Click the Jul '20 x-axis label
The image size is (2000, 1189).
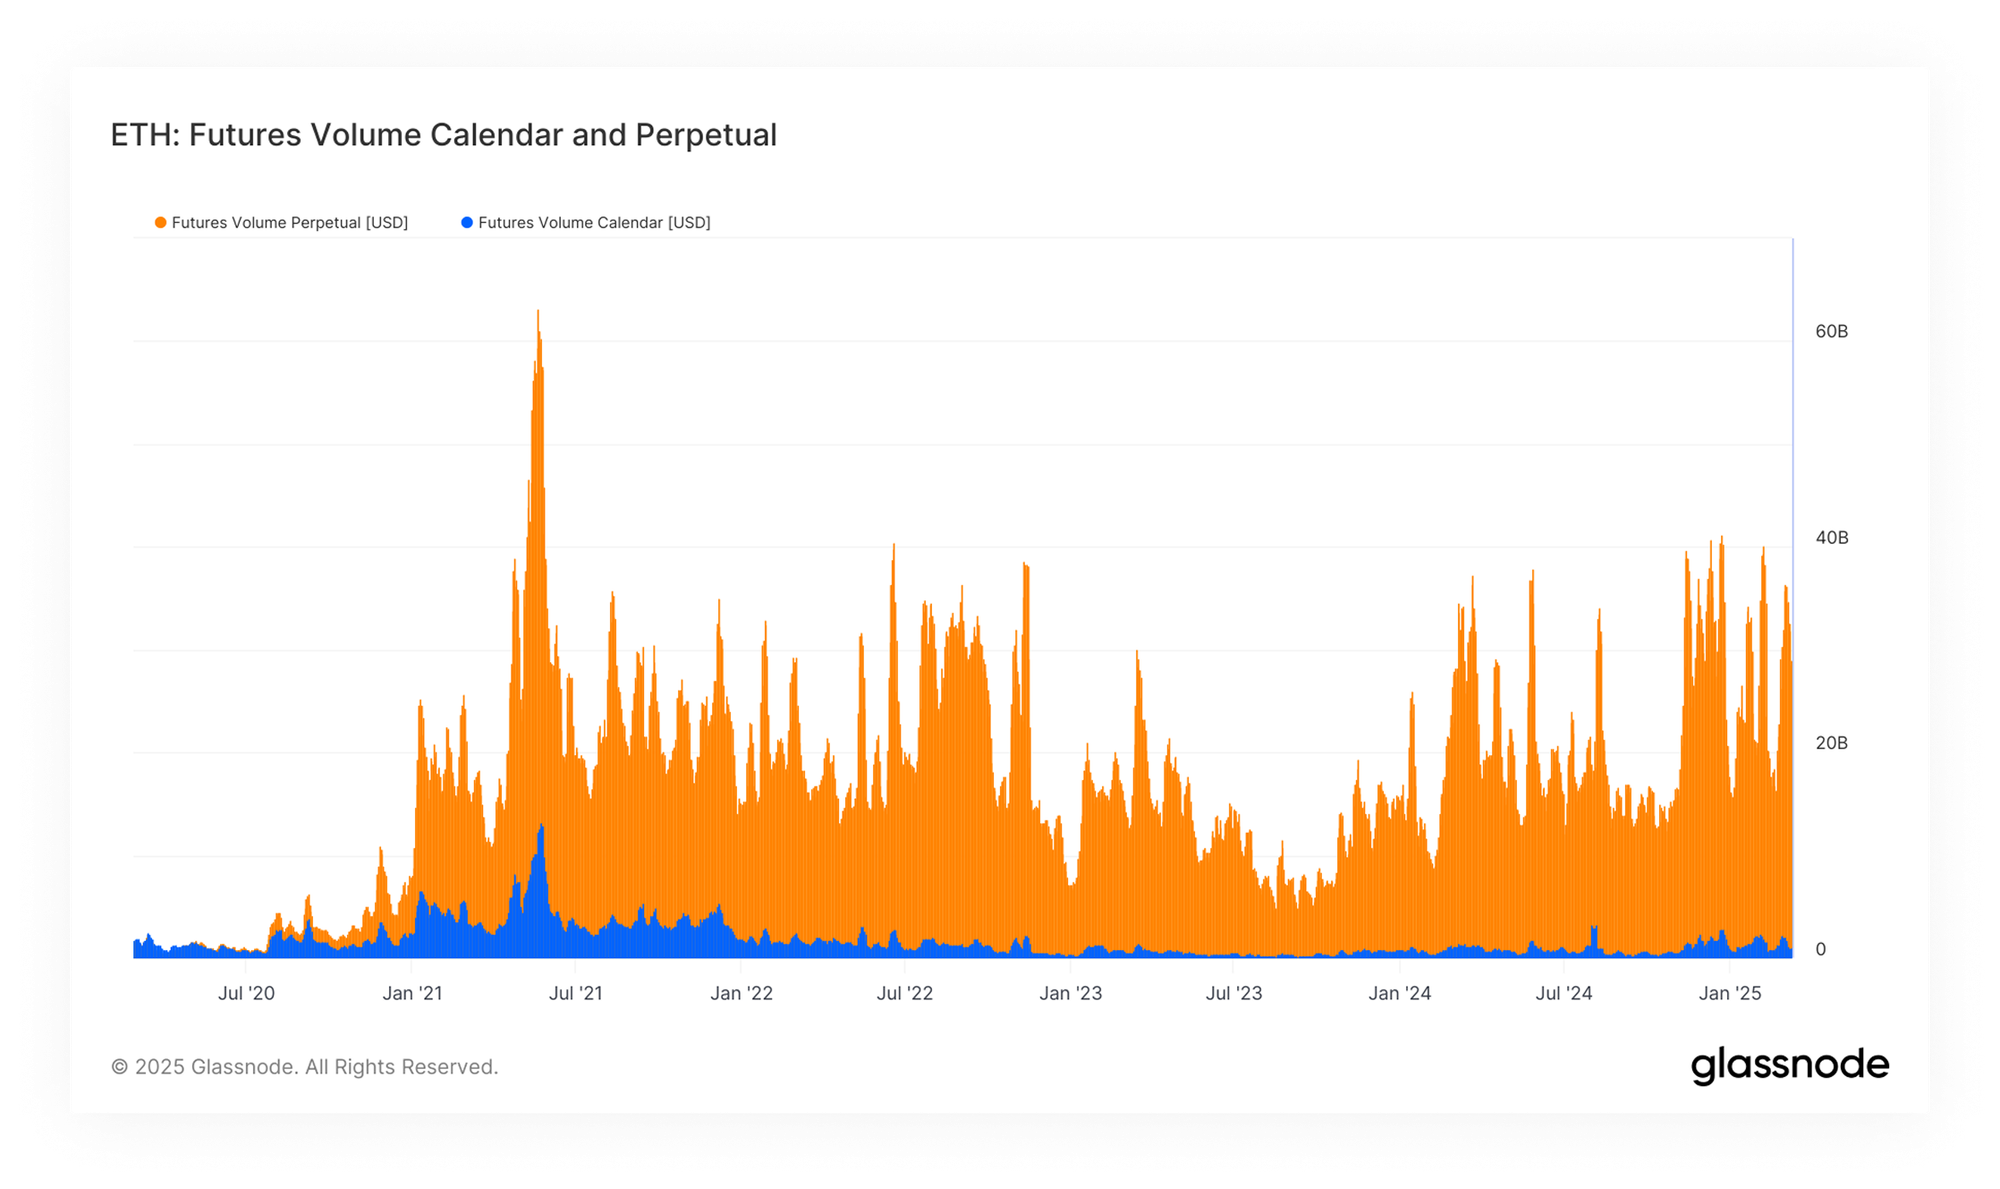point(246,993)
